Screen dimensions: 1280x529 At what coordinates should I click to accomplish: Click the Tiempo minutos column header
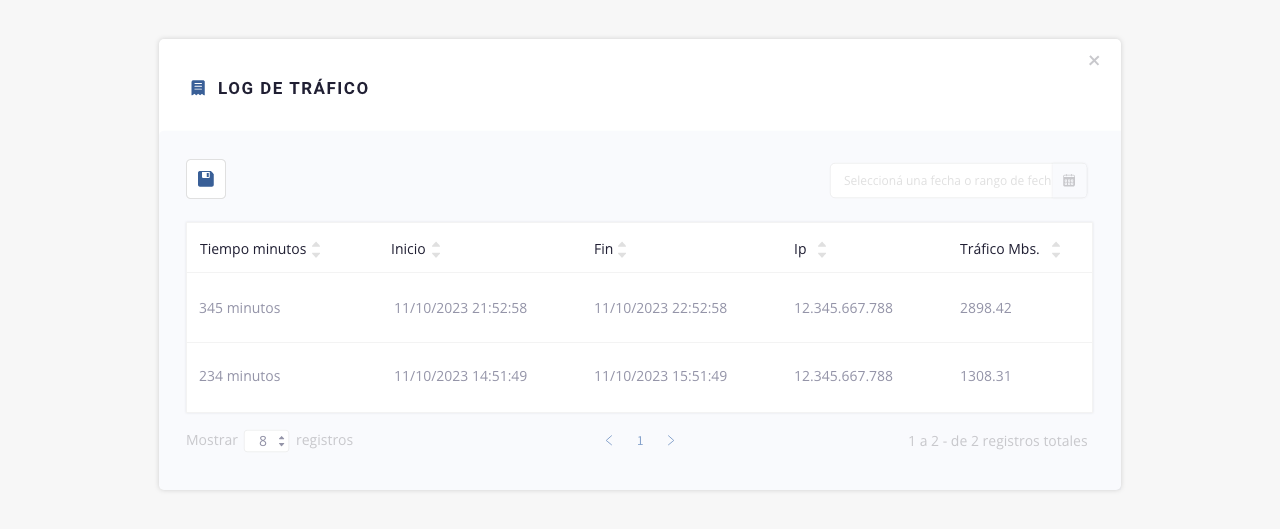point(253,249)
